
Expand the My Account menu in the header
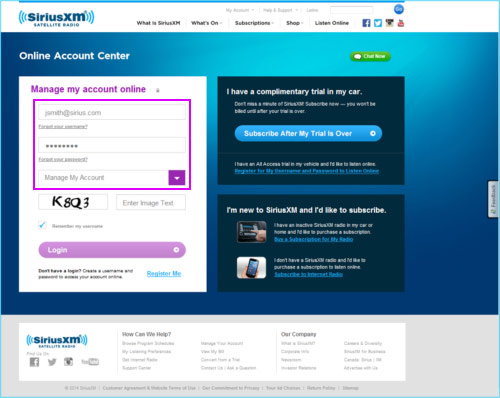click(240, 10)
